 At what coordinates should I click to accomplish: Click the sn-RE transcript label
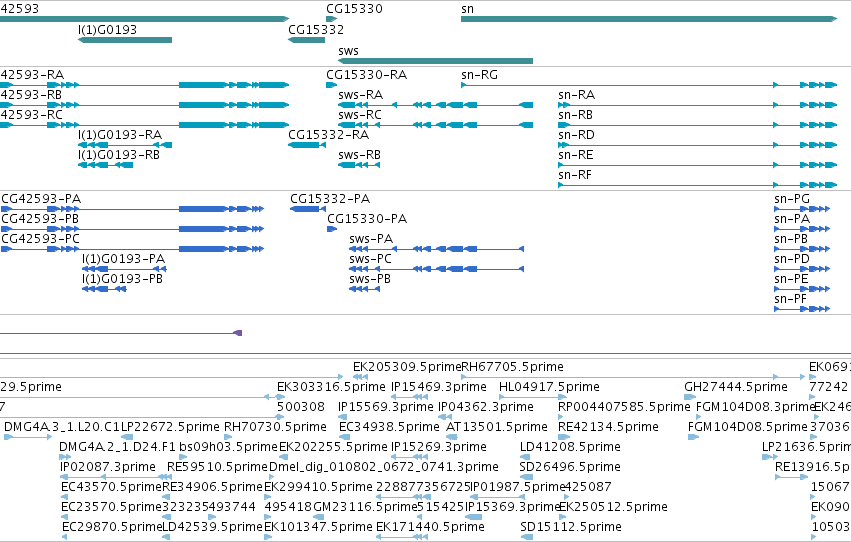coord(575,155)
